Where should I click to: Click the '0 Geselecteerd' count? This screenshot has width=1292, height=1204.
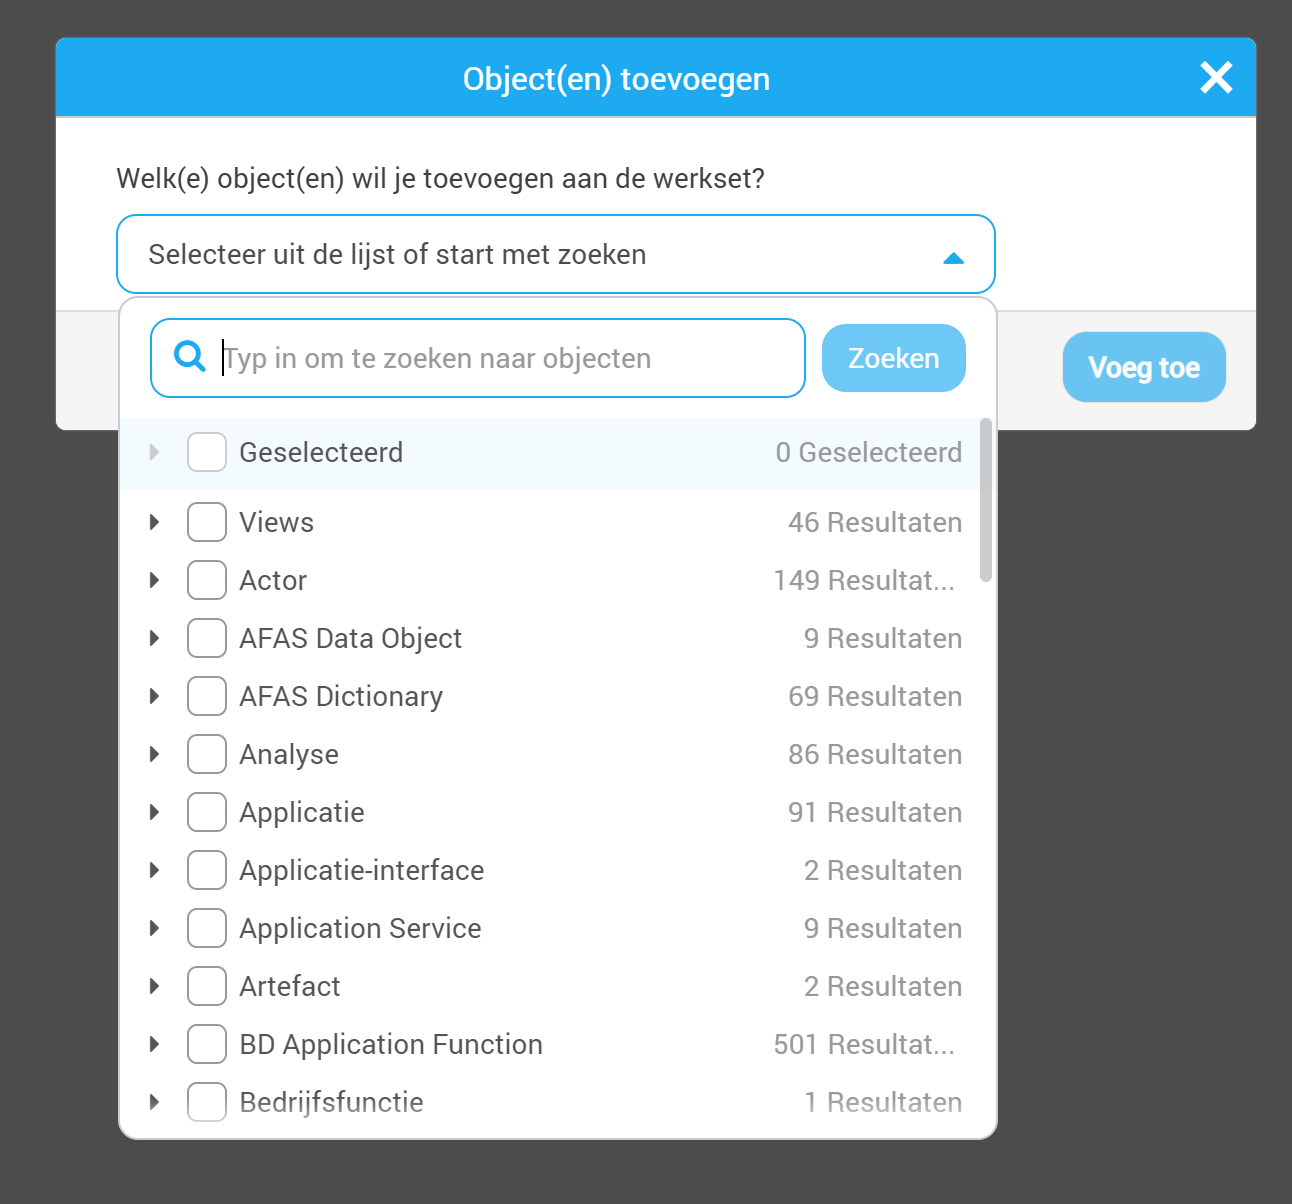coord(869,452)
